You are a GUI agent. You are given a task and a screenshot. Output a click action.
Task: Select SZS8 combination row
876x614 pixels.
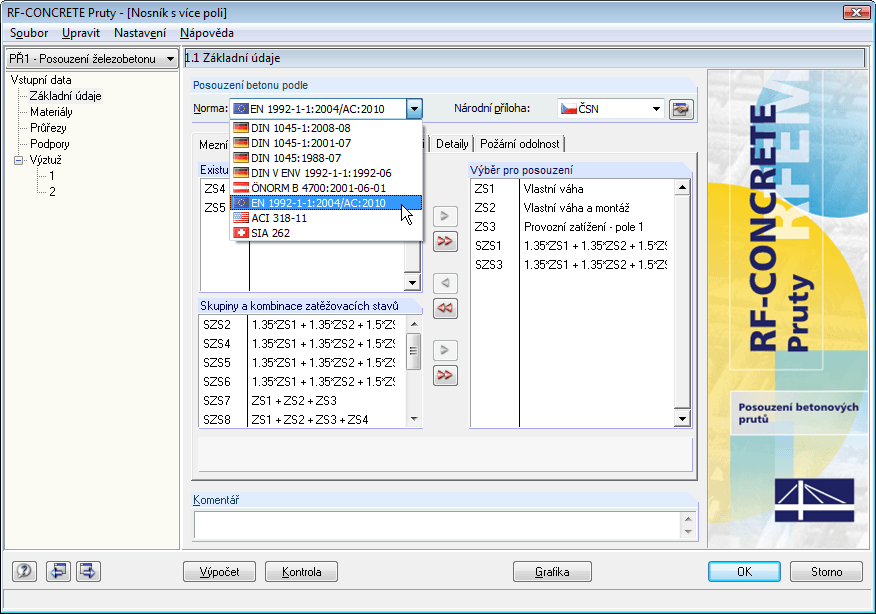click(x=303, y=419)
